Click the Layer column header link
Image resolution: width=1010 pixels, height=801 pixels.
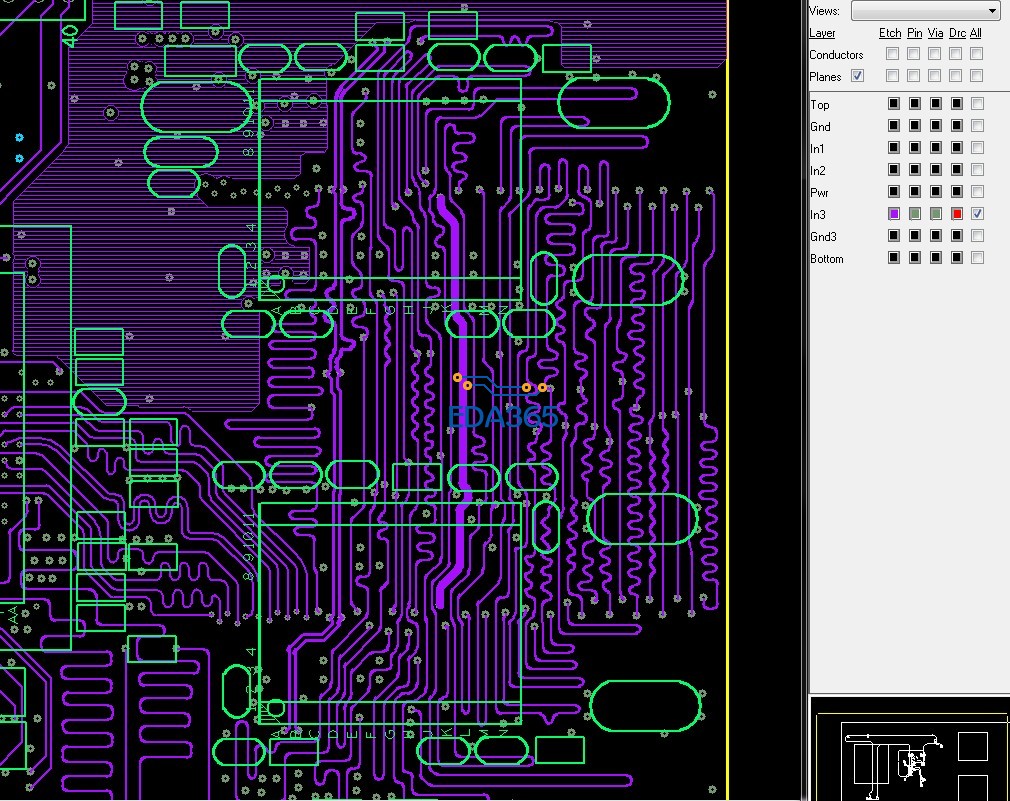click(x=822, y=33)
